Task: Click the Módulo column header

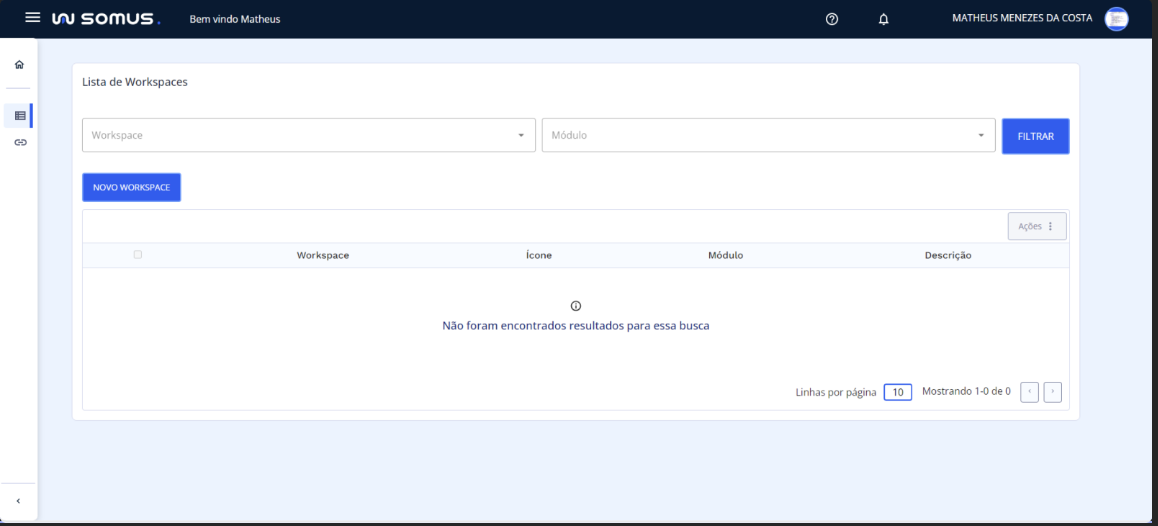Action: [x=725, y=255]
